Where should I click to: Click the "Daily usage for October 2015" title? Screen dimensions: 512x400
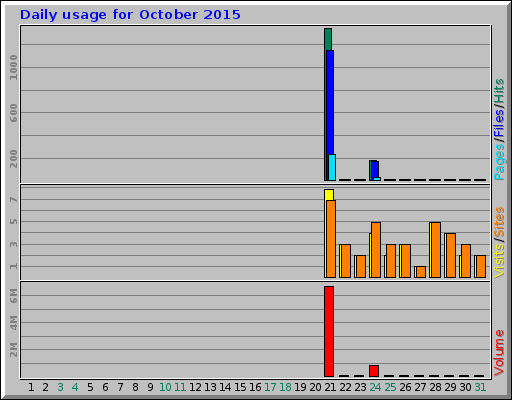(x=130, y=15)
